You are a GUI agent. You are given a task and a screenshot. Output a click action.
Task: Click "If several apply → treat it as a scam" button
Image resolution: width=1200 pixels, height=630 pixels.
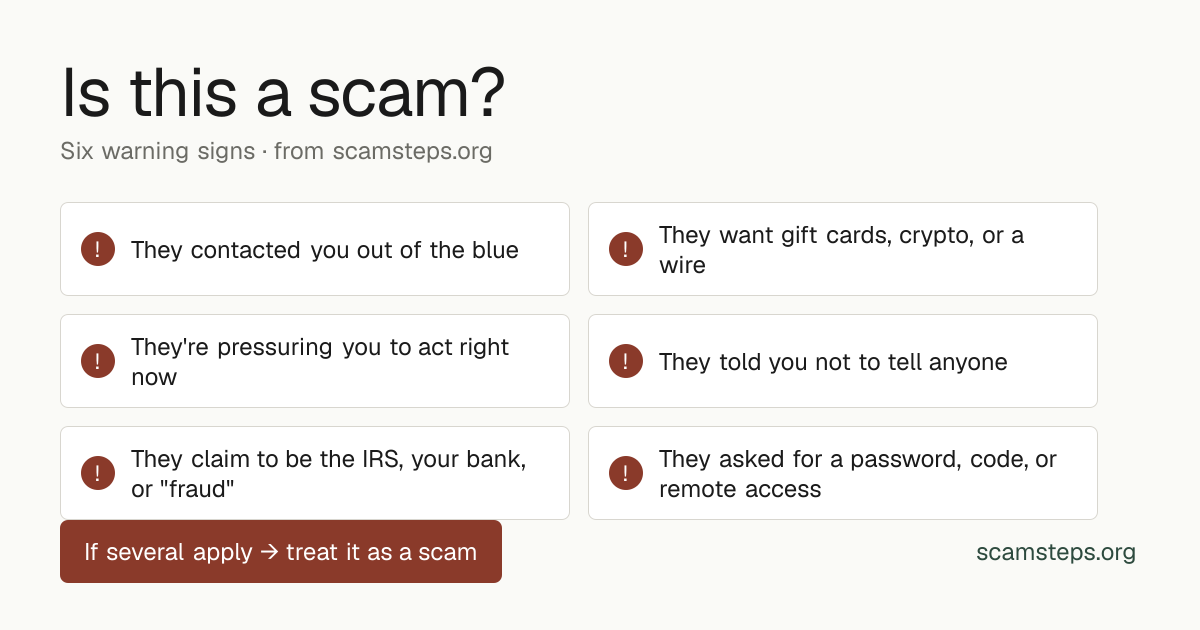(281, 551)
